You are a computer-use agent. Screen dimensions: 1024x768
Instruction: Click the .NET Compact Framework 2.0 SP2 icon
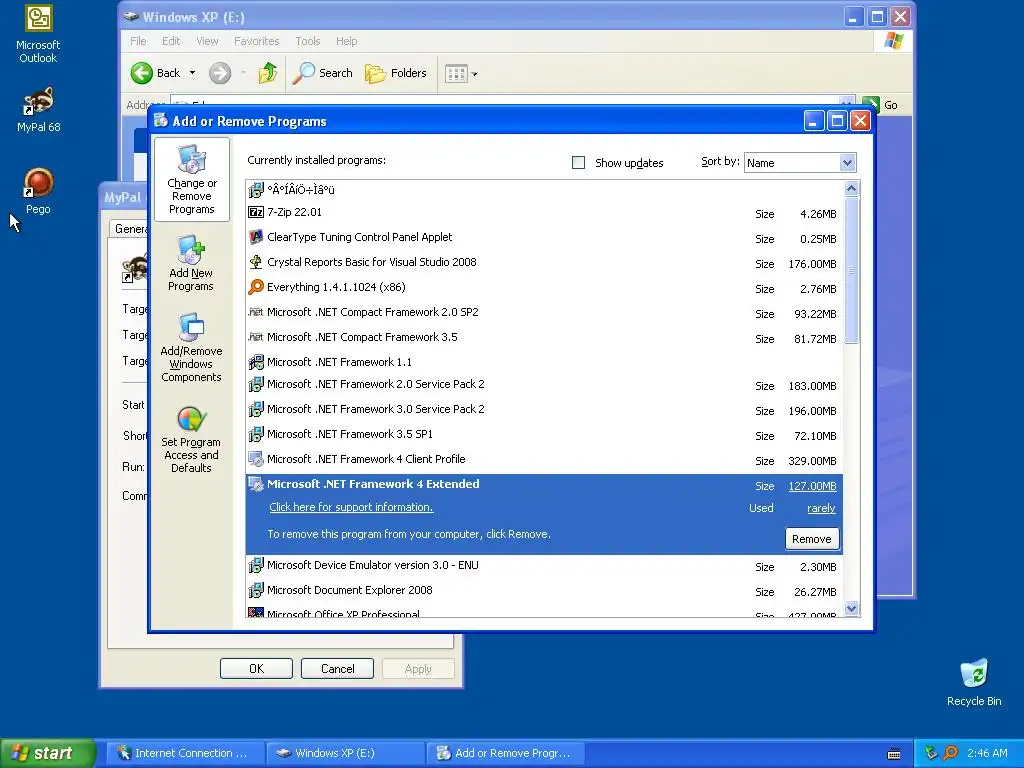tap(256, 312)
